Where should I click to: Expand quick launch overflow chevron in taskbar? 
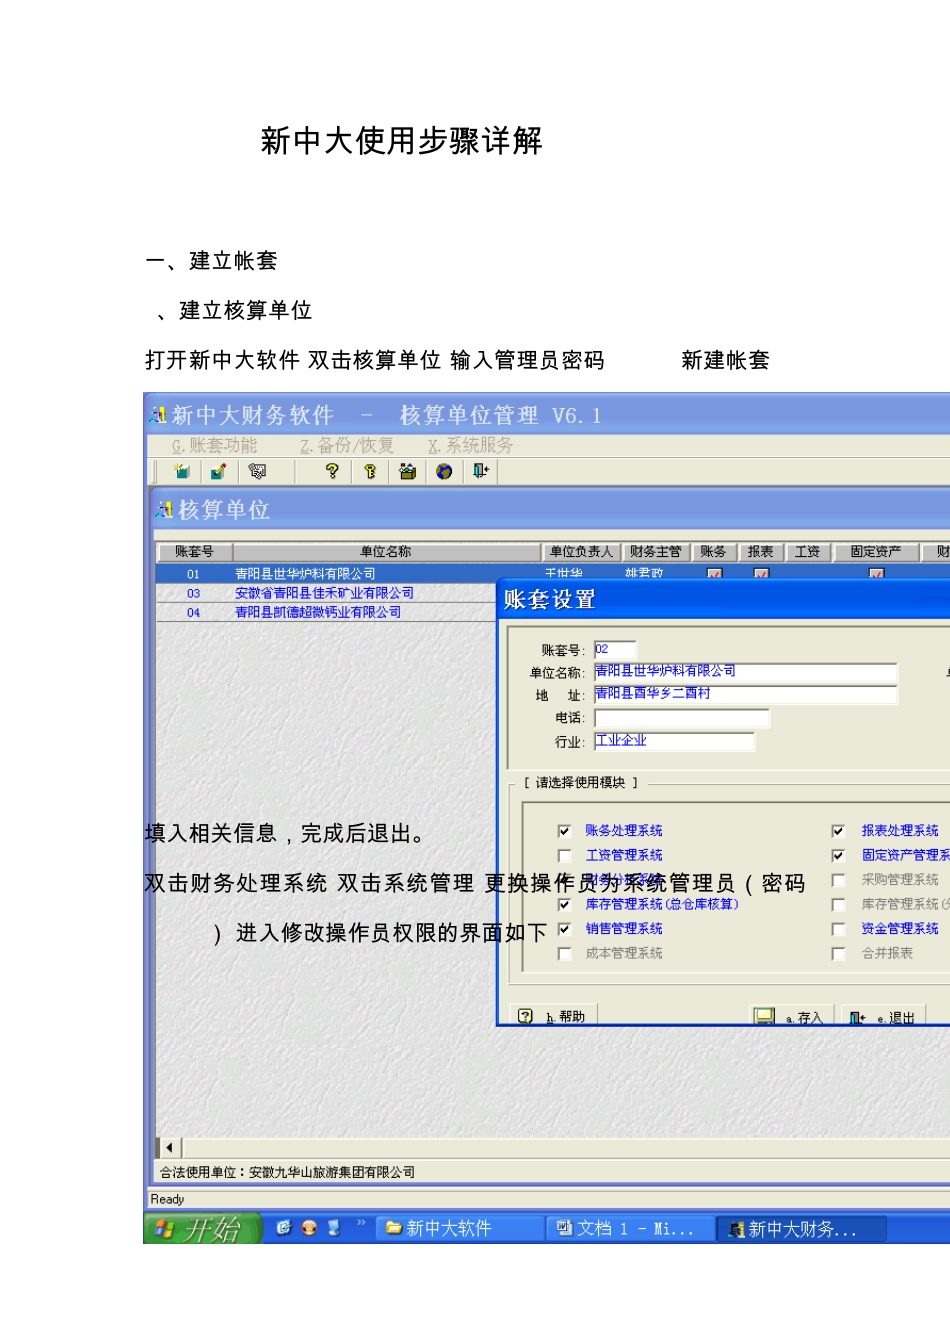(361, 1223)
